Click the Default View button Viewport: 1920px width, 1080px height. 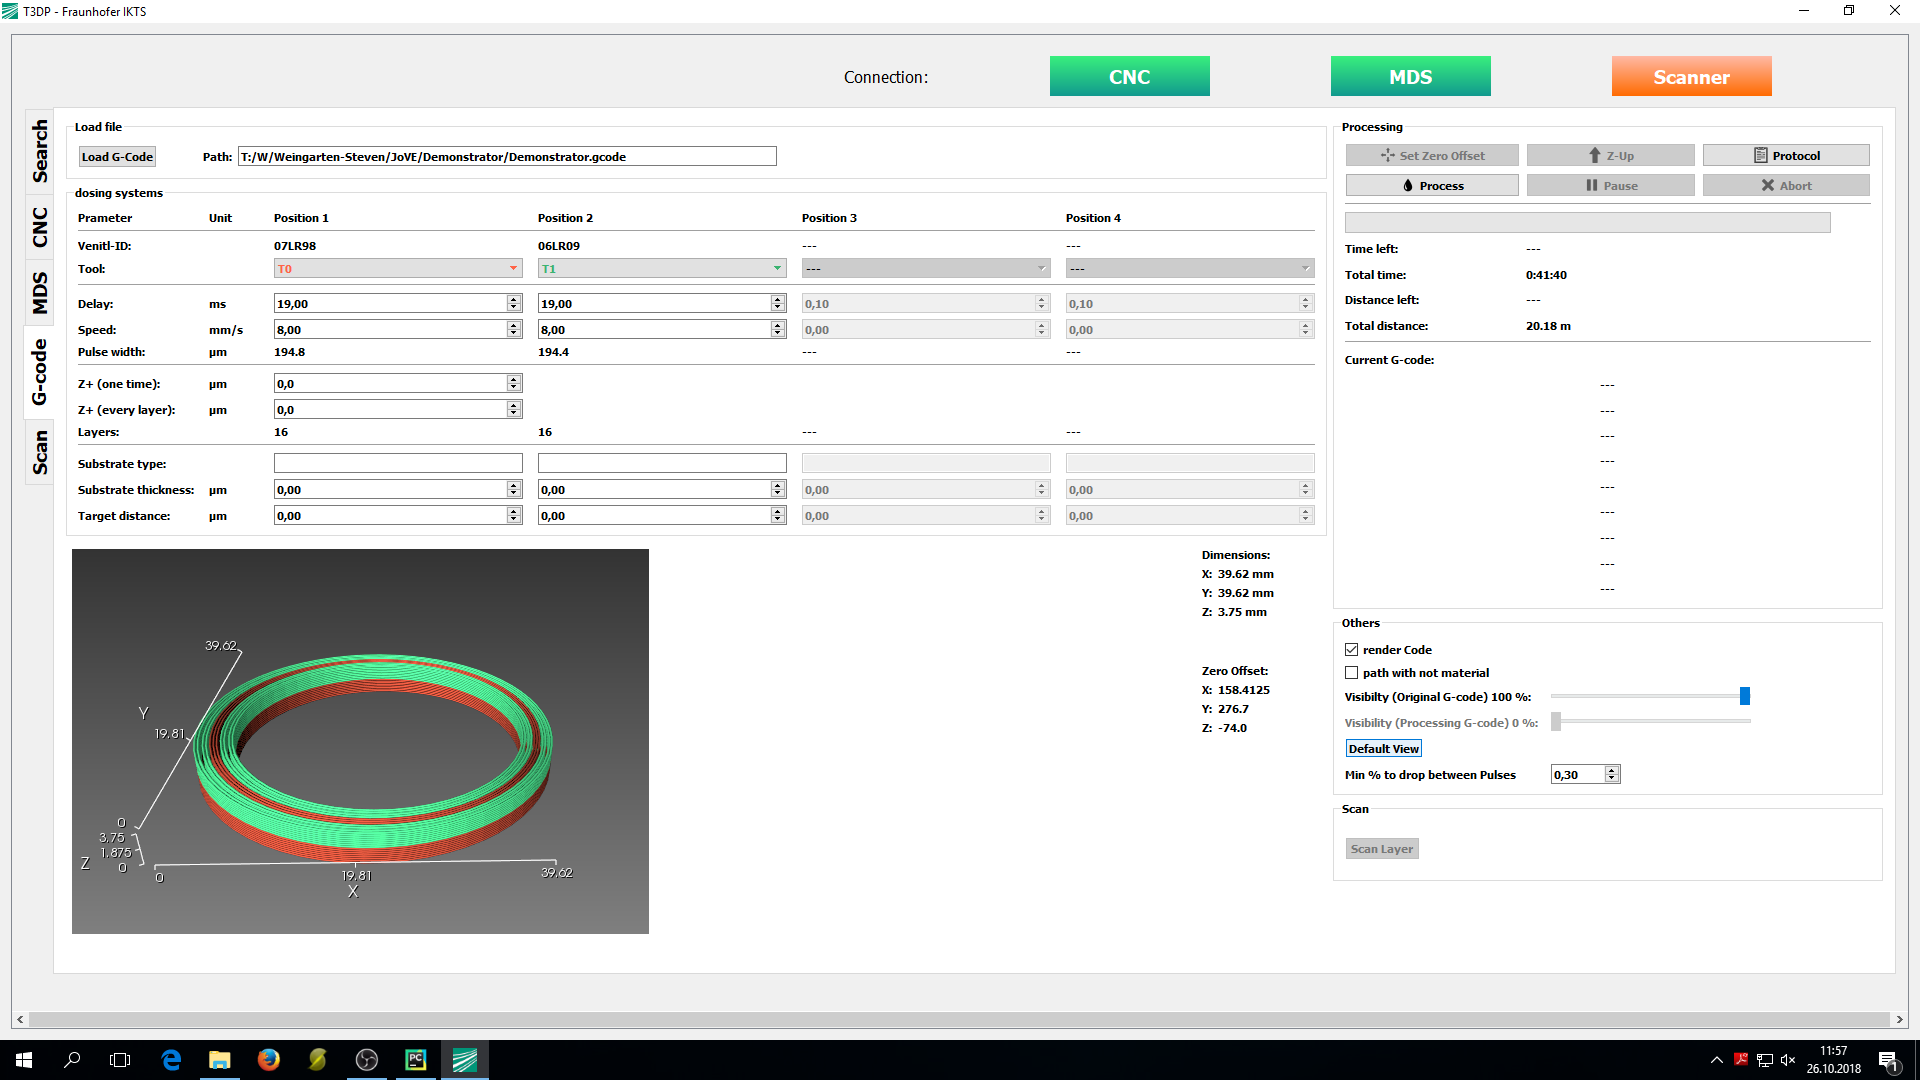tap(1383, 749)
